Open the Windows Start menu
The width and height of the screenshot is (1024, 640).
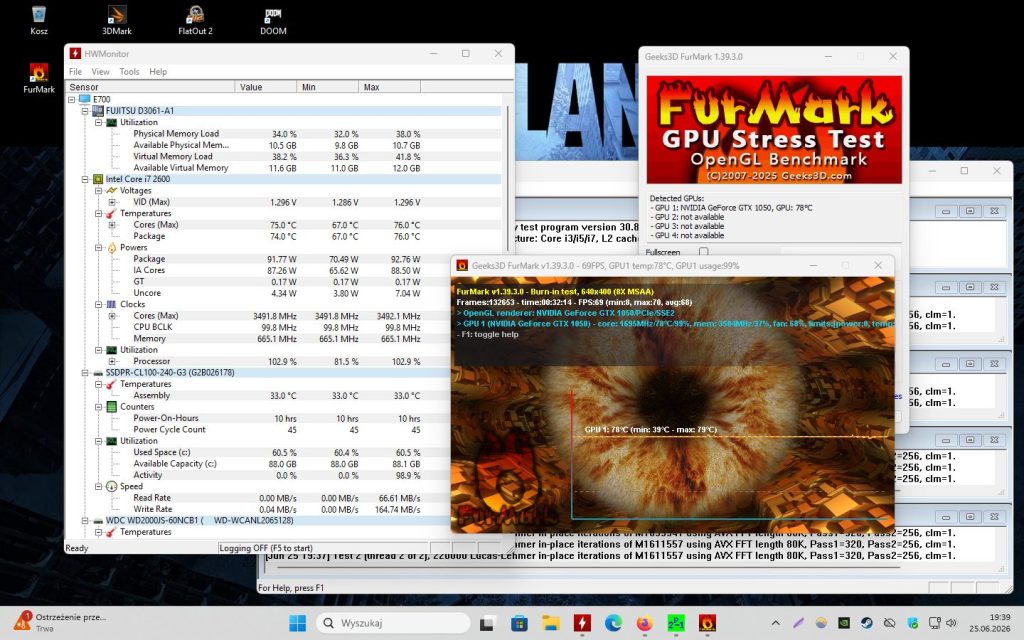297,623
